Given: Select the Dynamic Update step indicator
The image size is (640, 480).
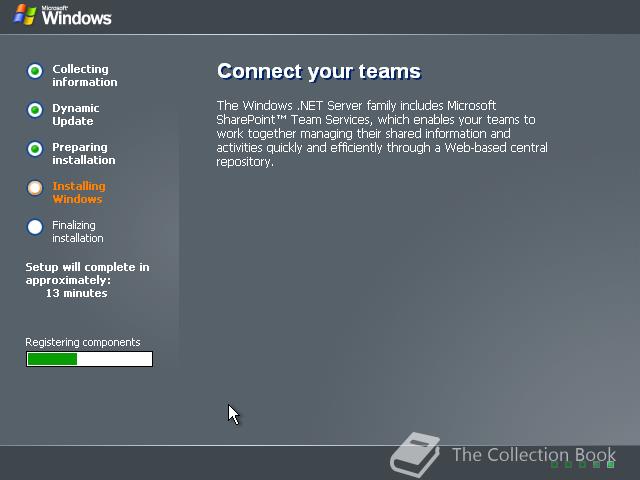Looking at the screenshot, I should click(35, 110).
